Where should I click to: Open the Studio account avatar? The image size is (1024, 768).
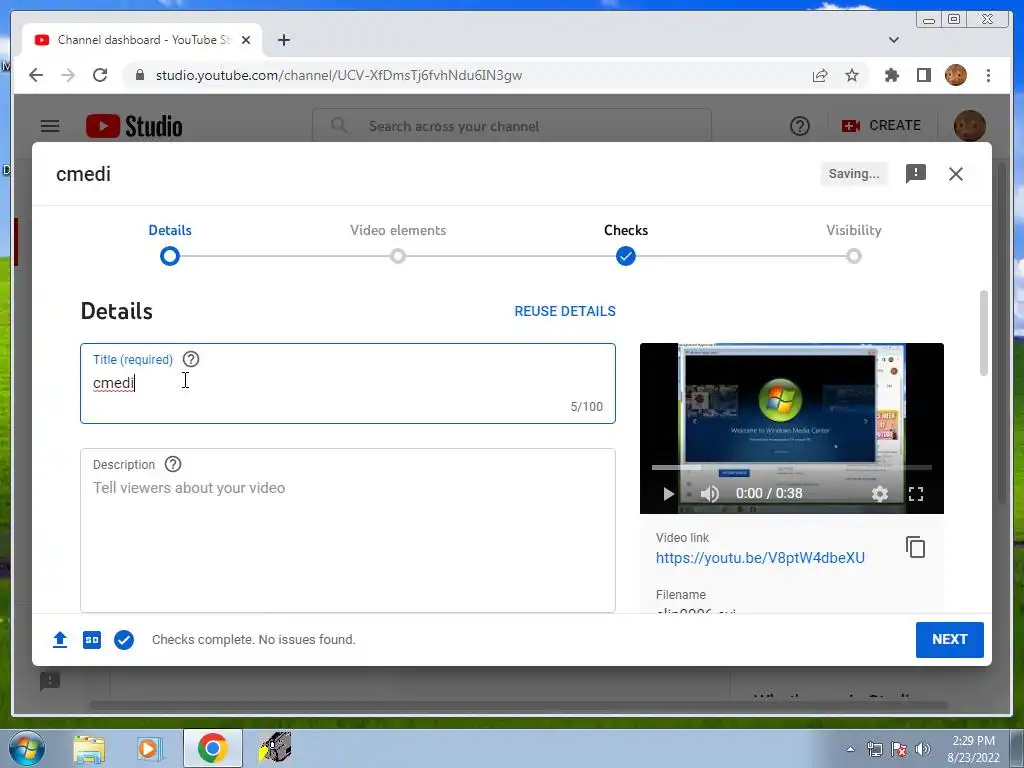pos(970,125)
